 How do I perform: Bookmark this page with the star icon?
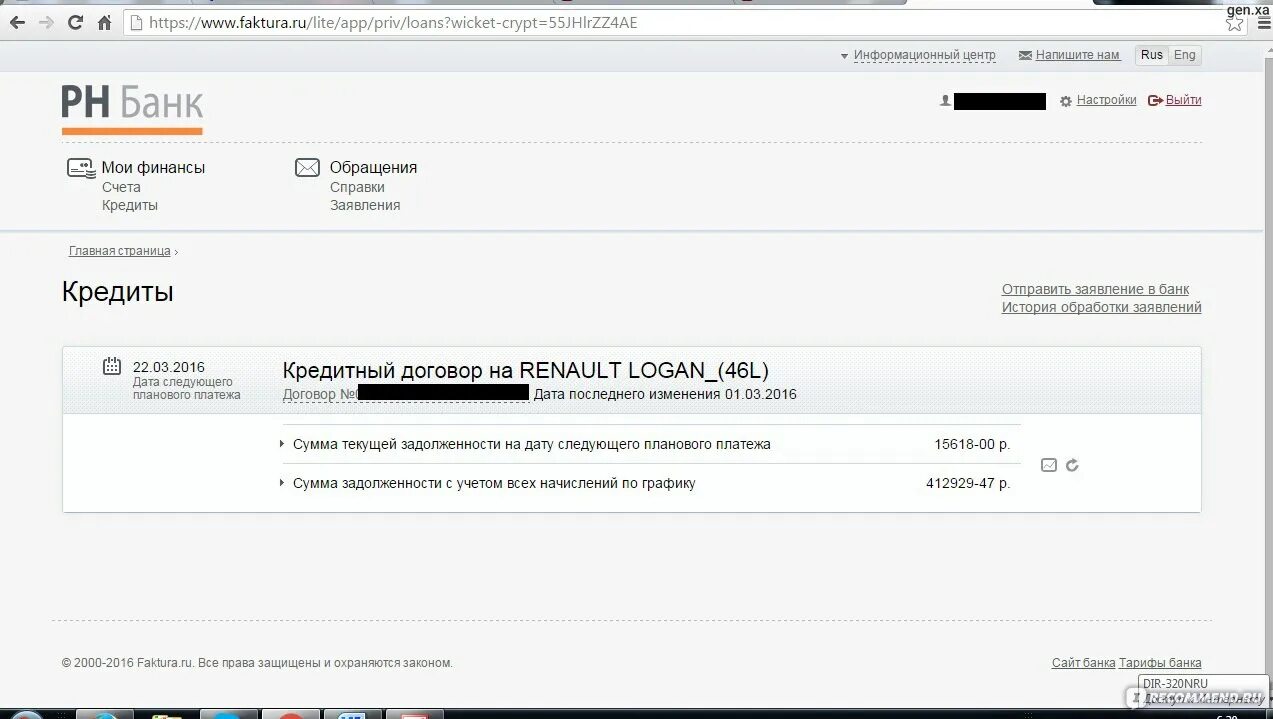pyautogui.click(x=1235, y=23)
